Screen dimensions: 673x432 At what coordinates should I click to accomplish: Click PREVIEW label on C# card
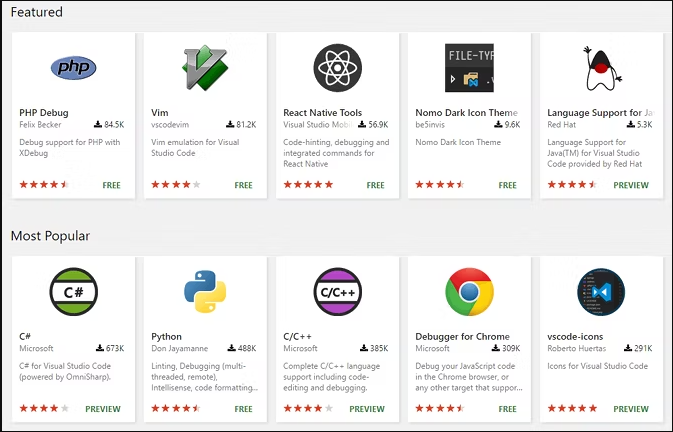point(103,409)
